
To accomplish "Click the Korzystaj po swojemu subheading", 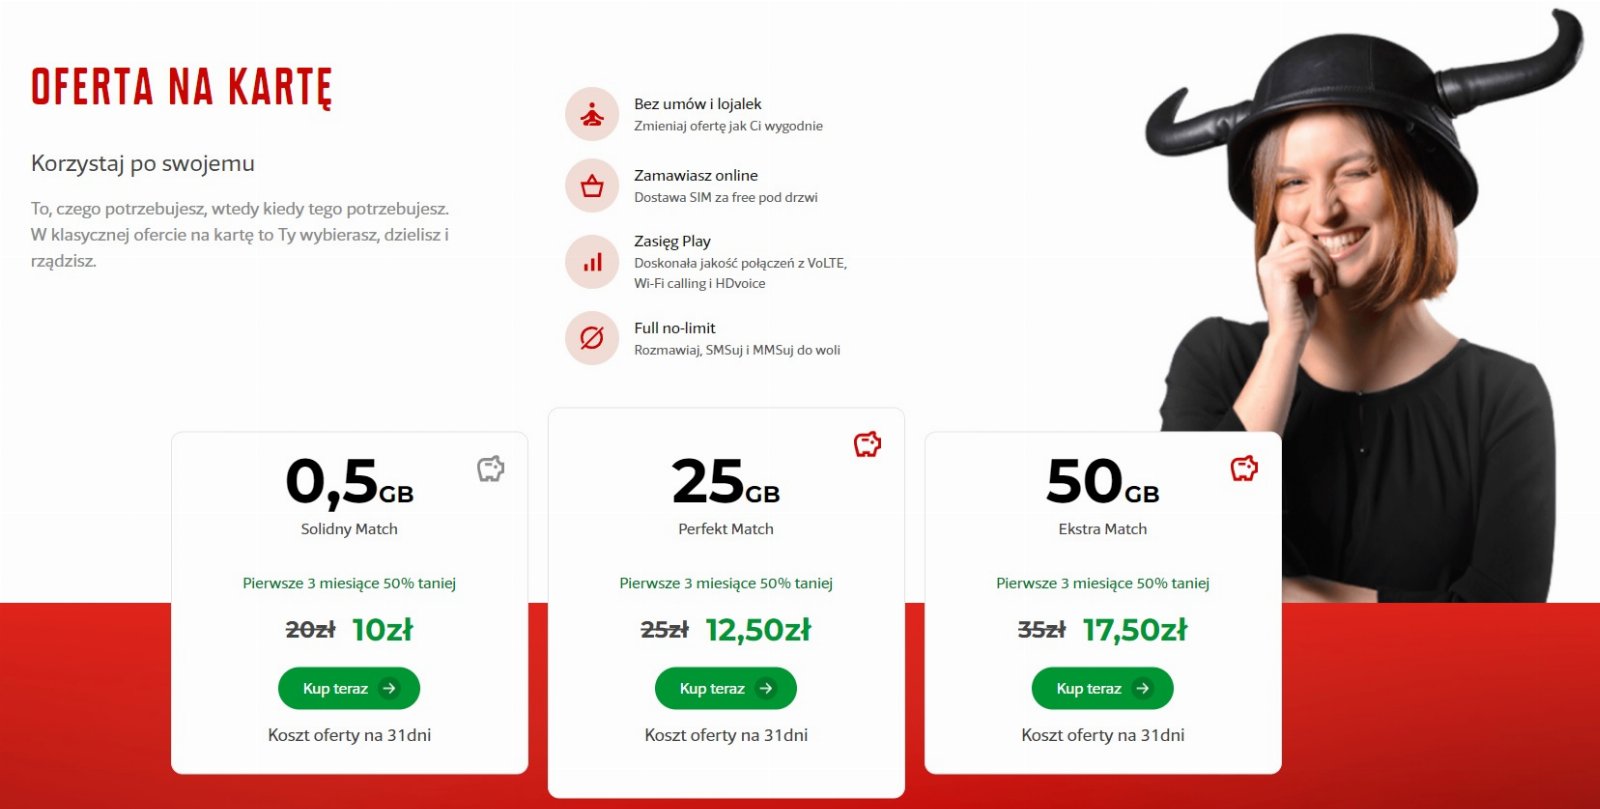I will tap(143, 164).
